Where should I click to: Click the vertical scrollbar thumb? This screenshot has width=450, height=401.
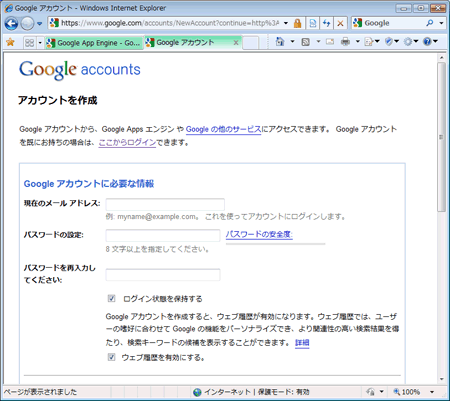coord(442,137)
